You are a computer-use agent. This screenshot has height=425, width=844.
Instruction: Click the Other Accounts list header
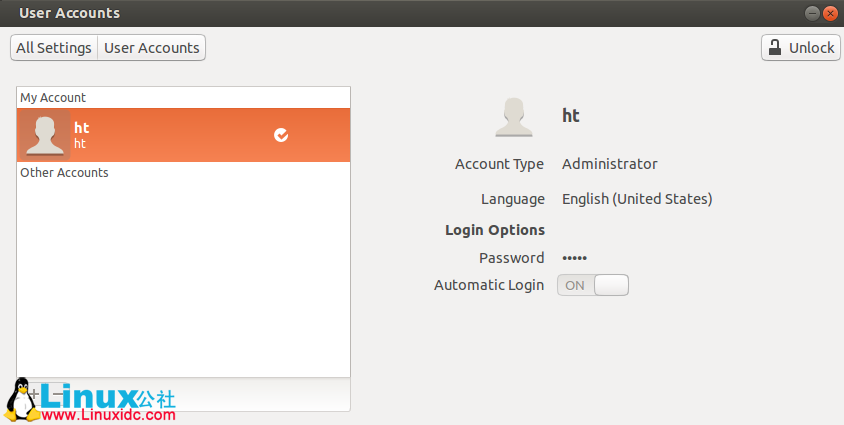pos(64,173)
